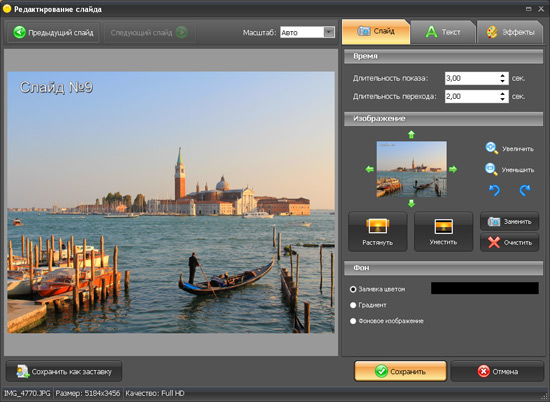Click the green up arrow above thumbnail
This screenshot has height=402, width=550.
[x=411, y=134]
